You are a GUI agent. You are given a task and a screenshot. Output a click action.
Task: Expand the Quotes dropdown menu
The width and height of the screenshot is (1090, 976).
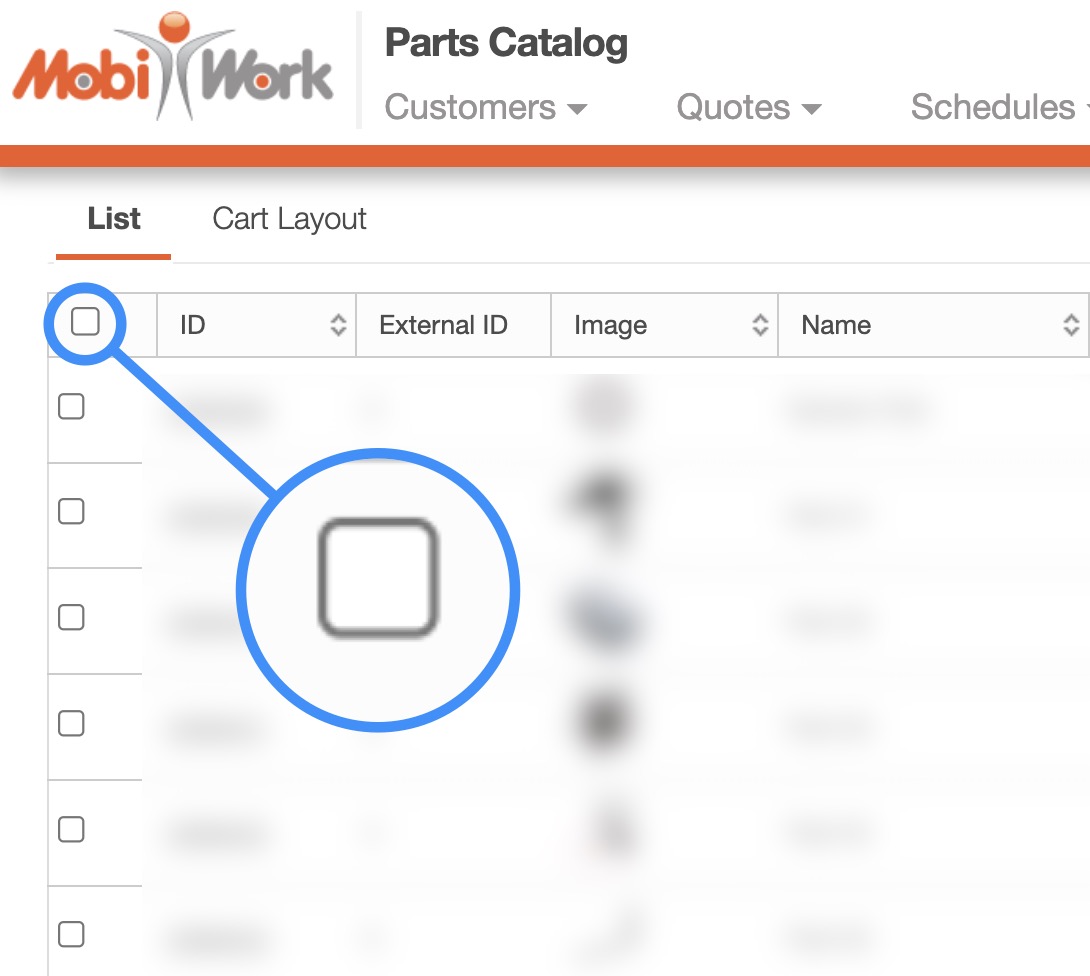coord(748,107)
